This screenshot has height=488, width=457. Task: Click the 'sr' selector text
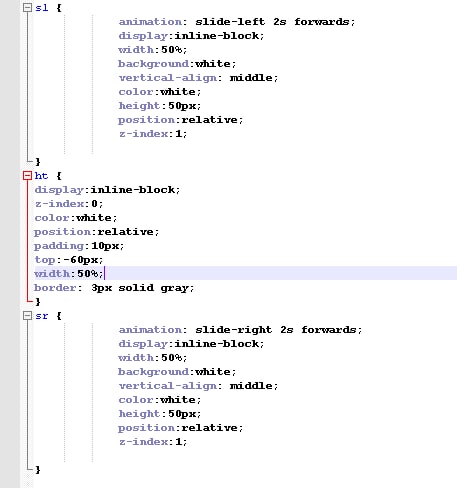pyautogui.click(x=42, y=316)
